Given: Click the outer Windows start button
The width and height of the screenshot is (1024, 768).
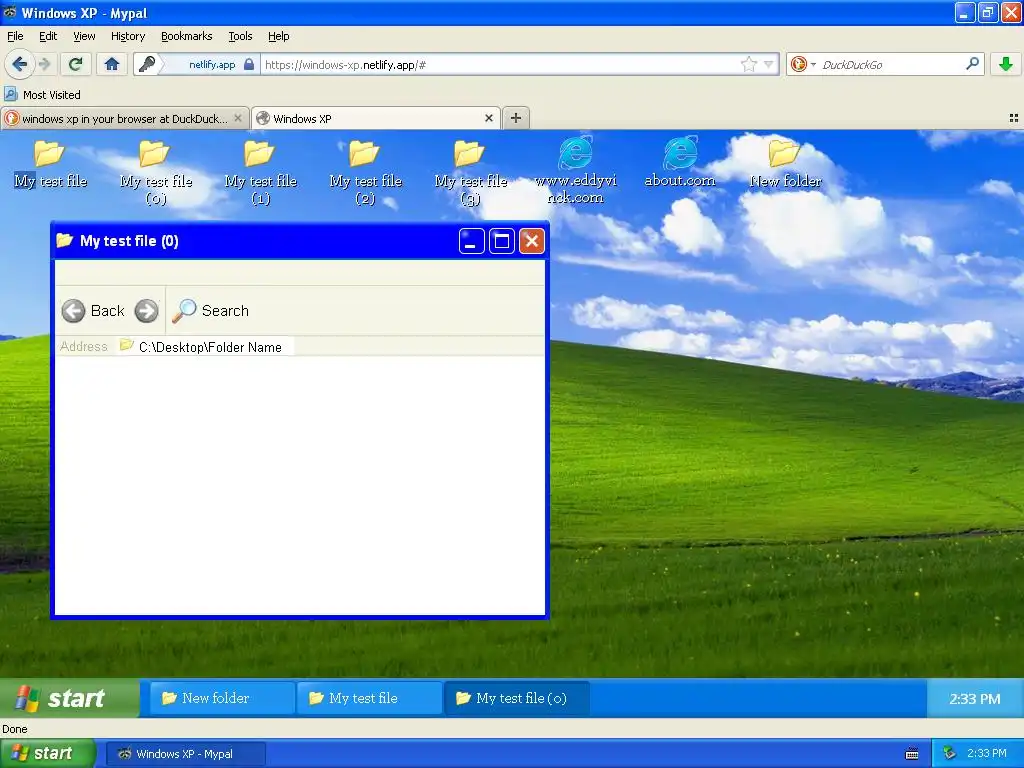Looking at the screenshot, I should (48, 753).
